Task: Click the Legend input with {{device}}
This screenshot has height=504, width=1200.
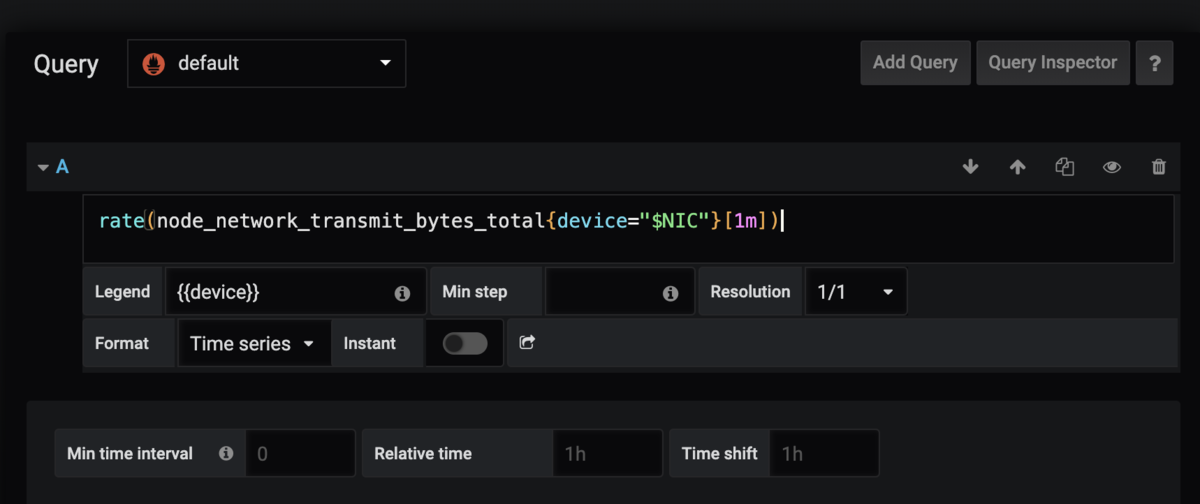Action: (296, 292)
